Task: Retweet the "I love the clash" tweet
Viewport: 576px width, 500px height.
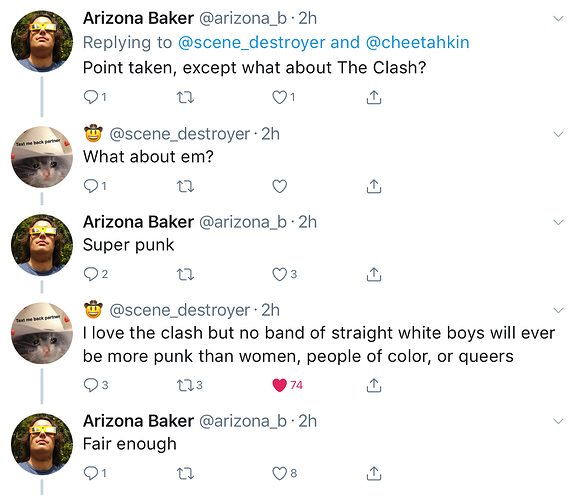Action: tap(185, 385)
